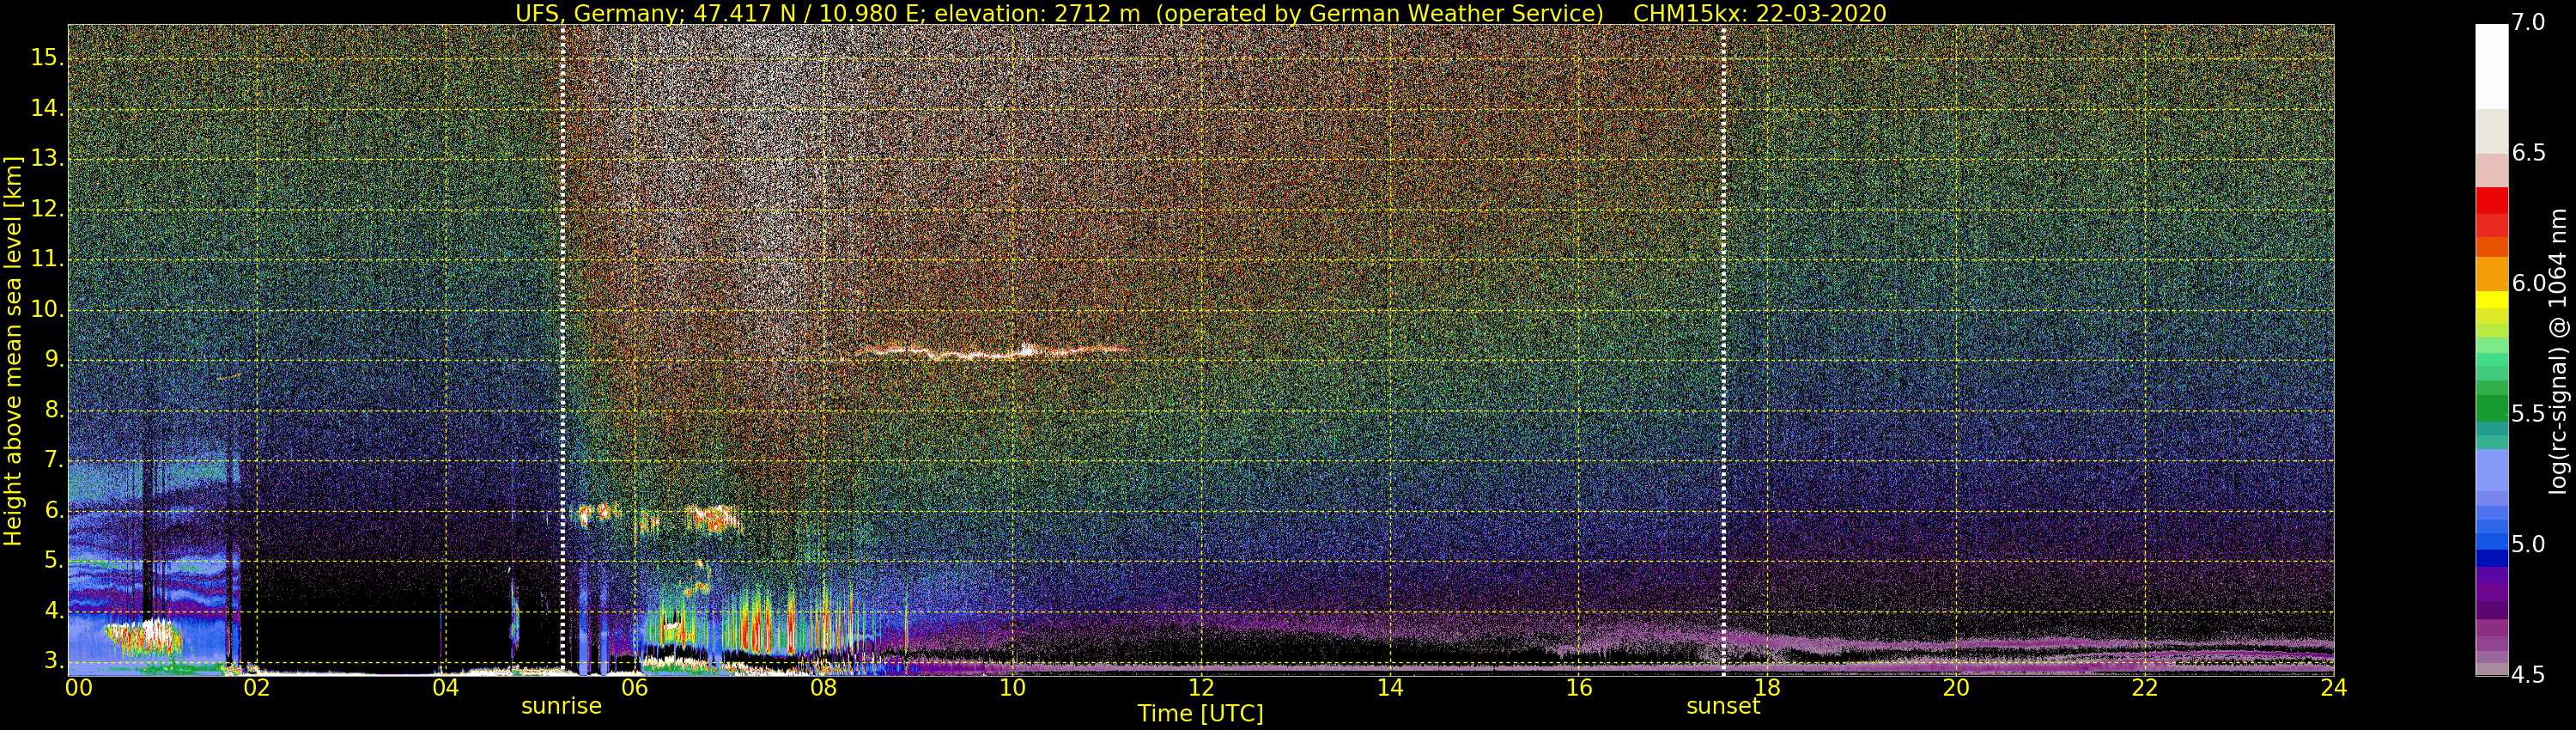
Task: Click the "04" time axis tick label
Action: 446,688
